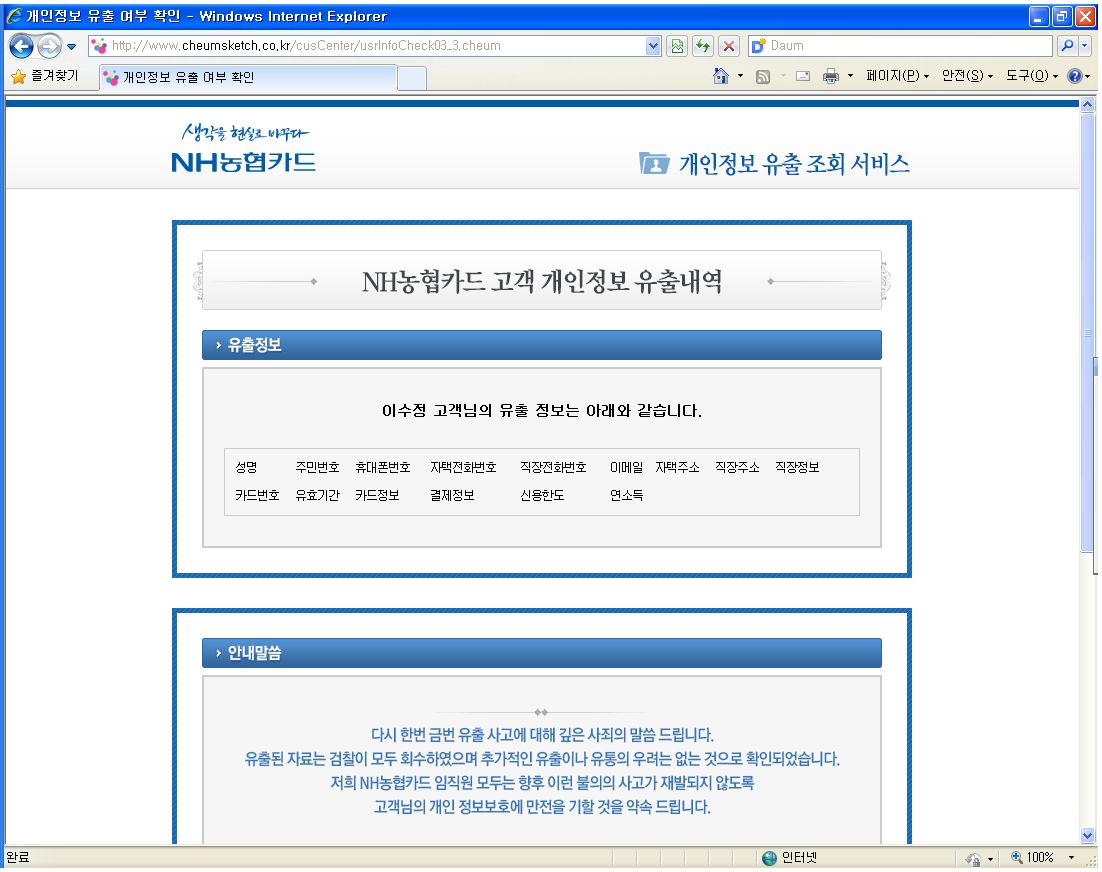Click the vertical scrollbar up arrow
1102x872 pixels.
click(x=1087, y=105)
